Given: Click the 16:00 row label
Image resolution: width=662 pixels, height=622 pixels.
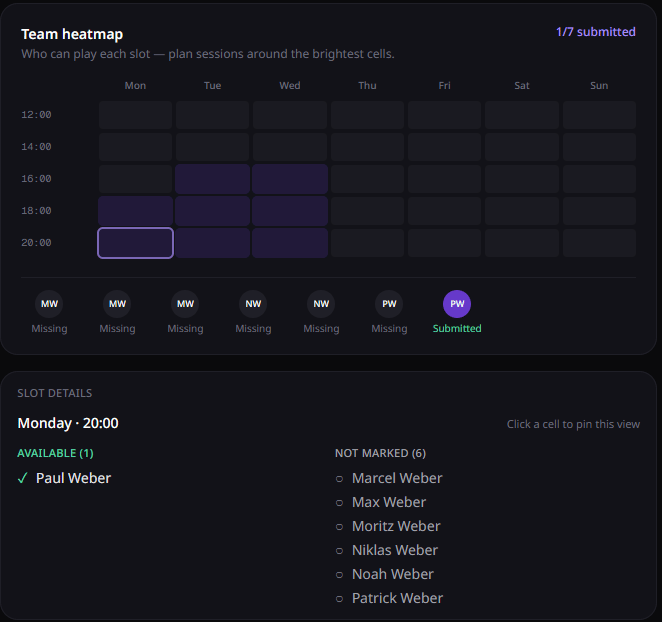Looking at the screenshot, I should 36,179.
